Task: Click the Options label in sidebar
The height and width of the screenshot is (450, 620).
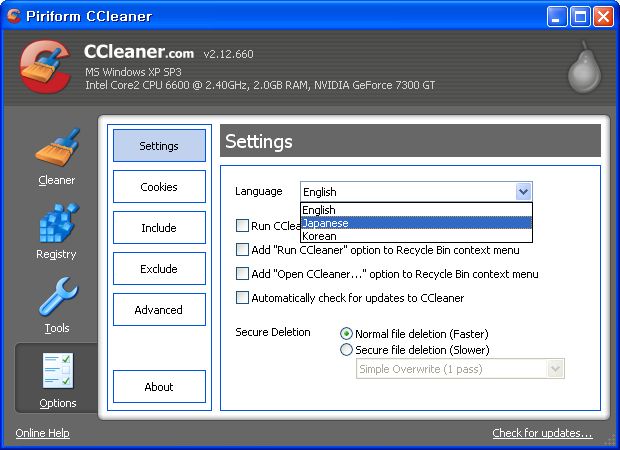Action: click(x=58, y=403)
